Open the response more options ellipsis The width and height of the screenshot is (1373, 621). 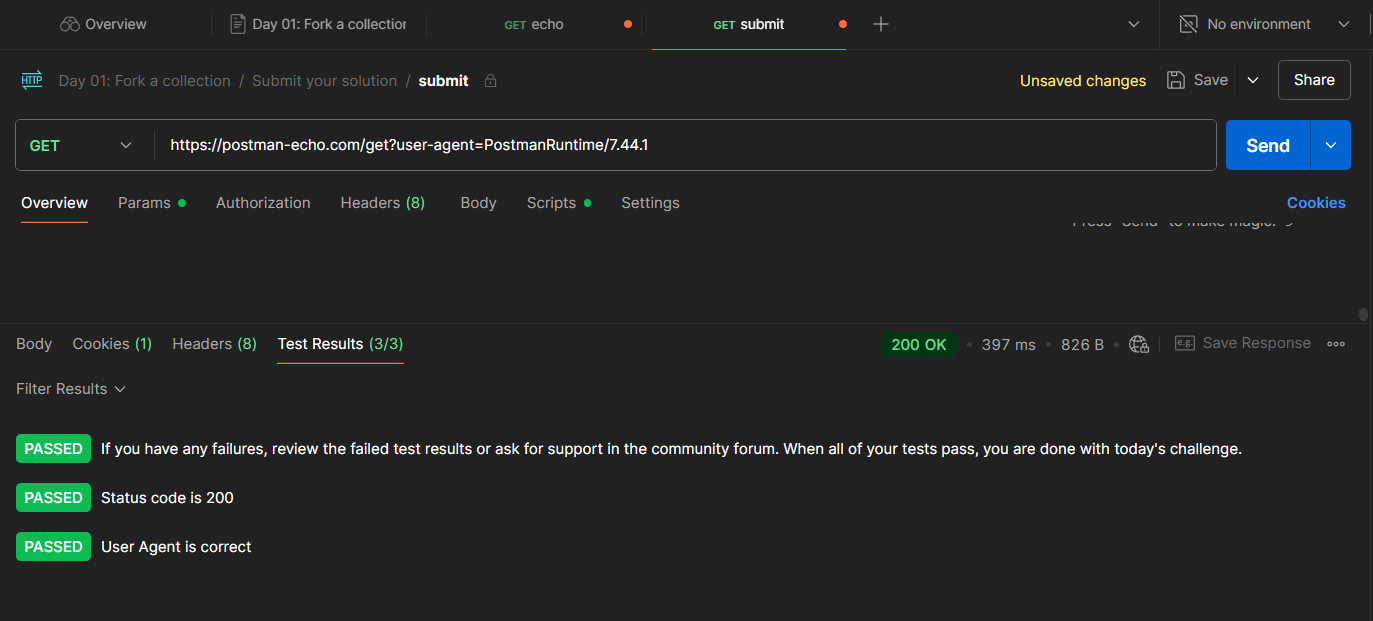[1336, 344]
